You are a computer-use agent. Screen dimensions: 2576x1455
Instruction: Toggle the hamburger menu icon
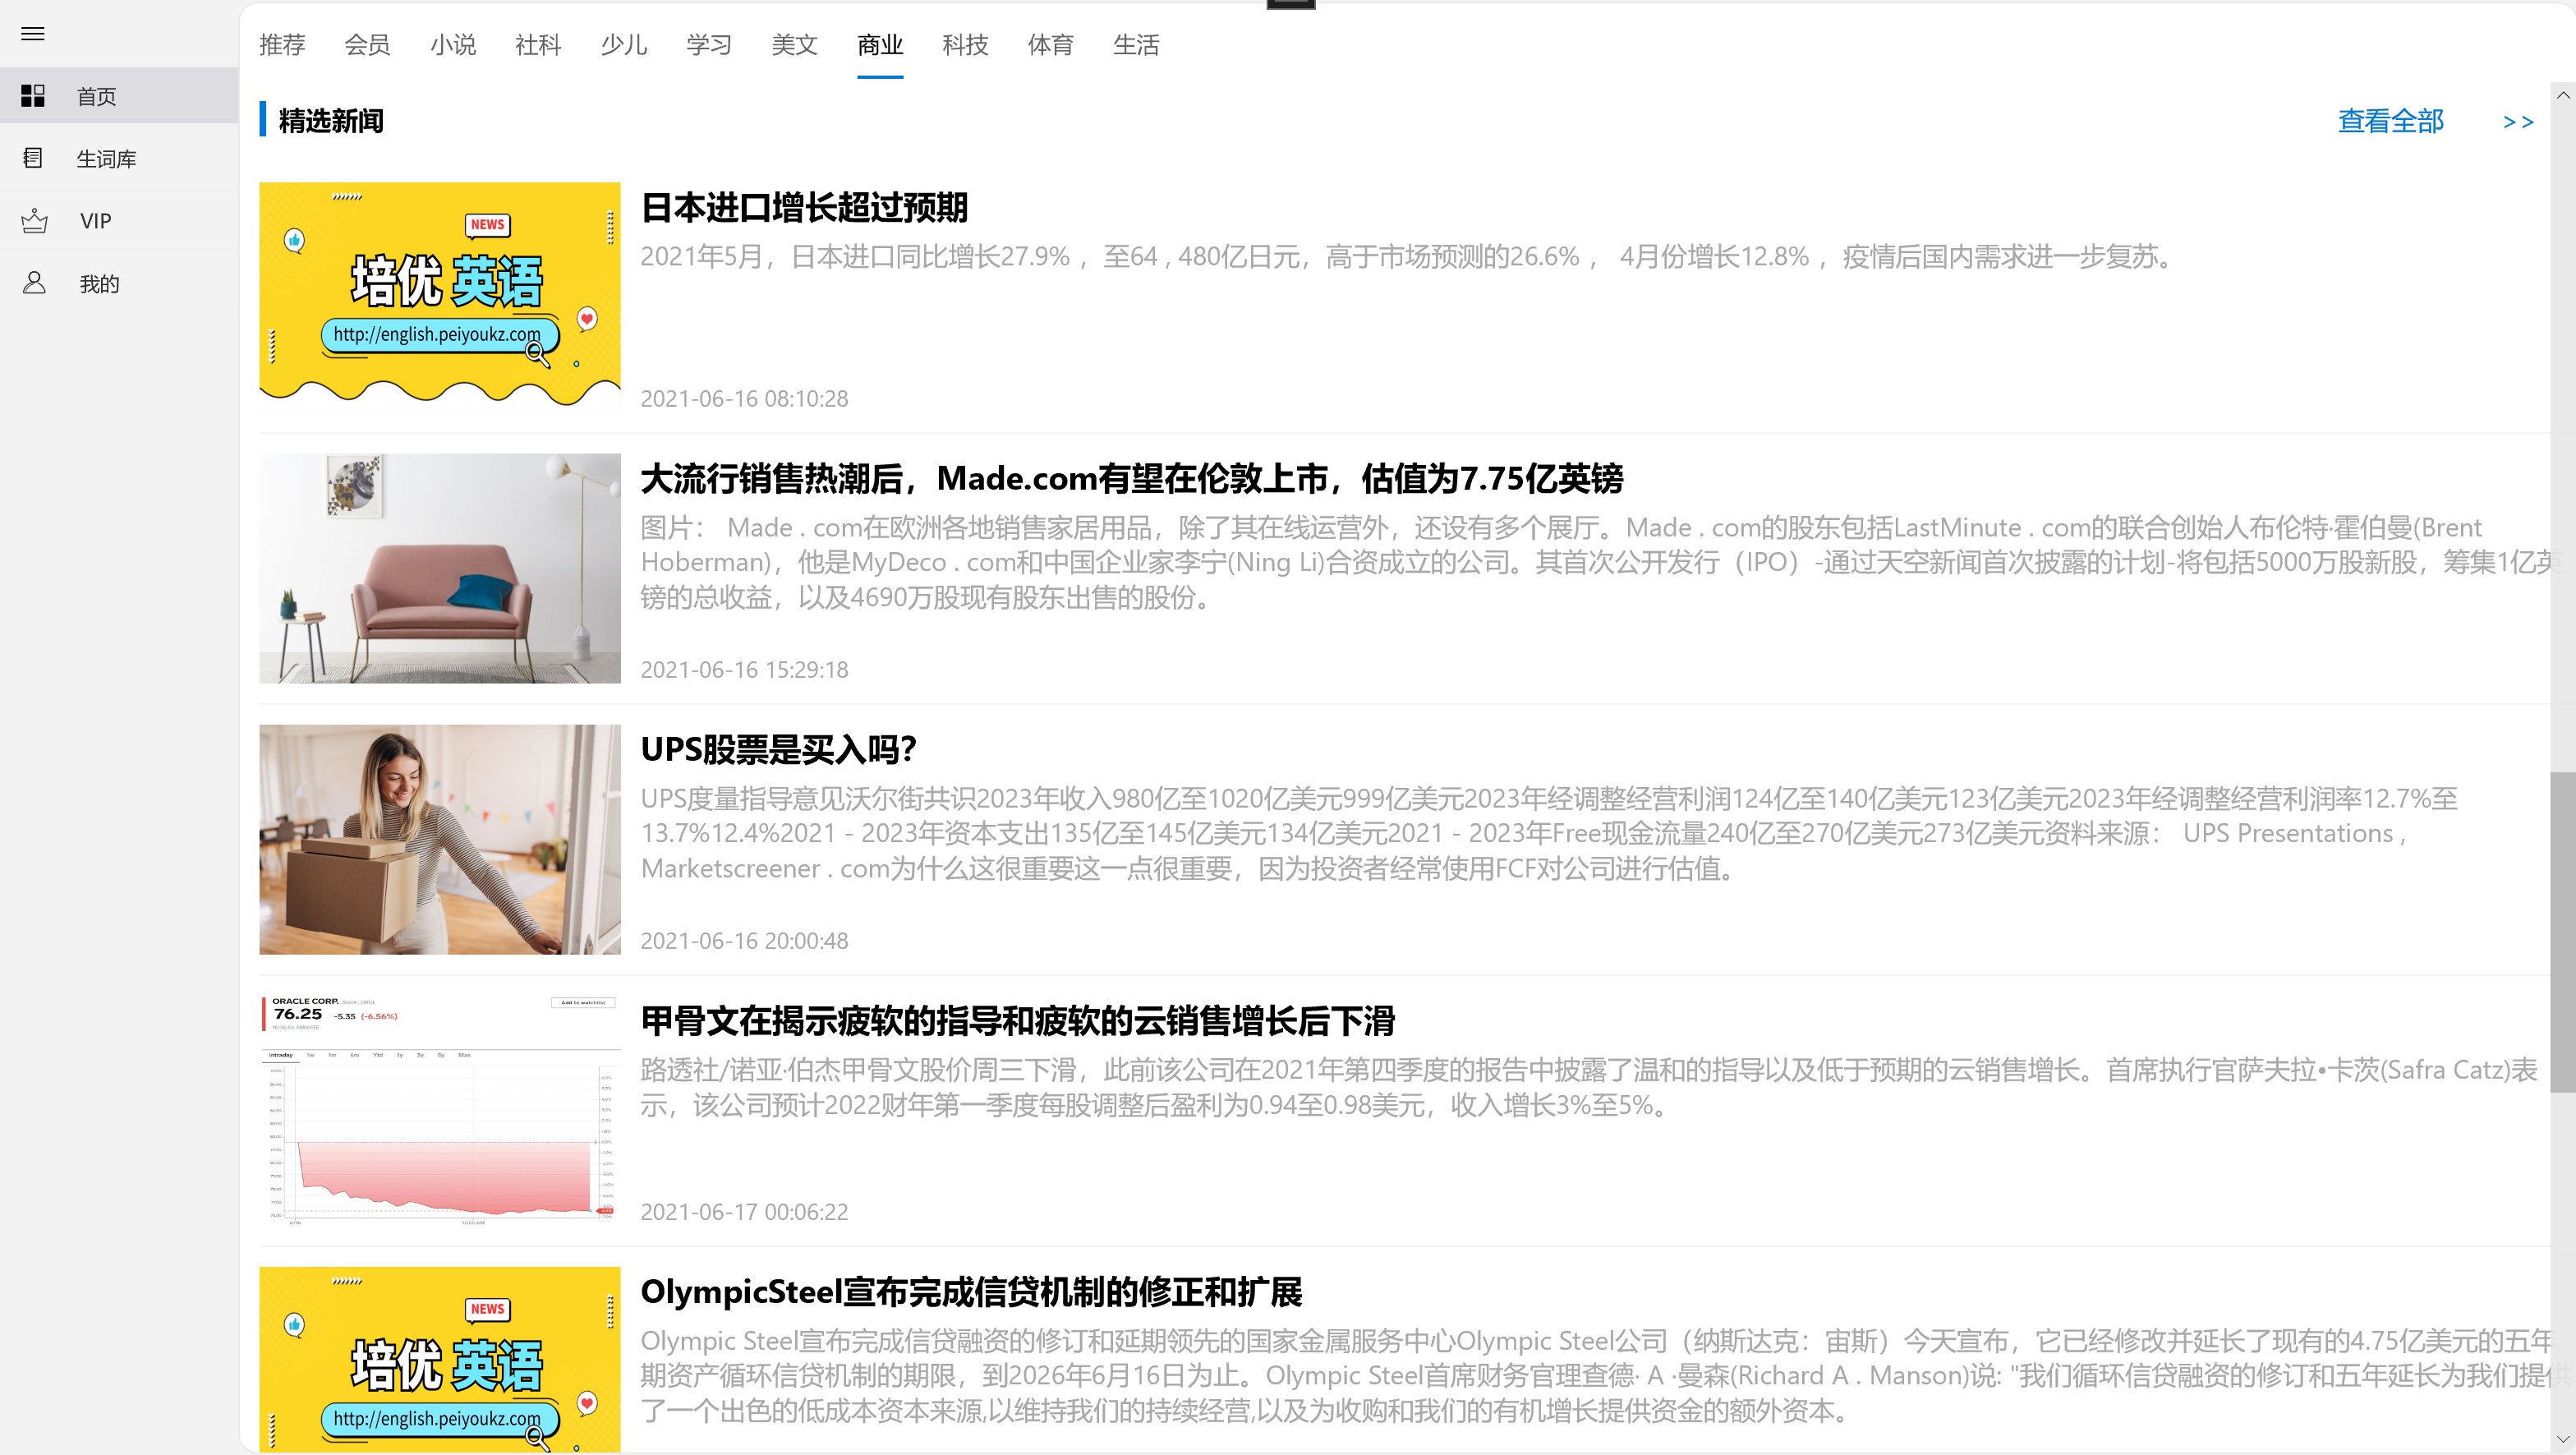coord(33,34)
